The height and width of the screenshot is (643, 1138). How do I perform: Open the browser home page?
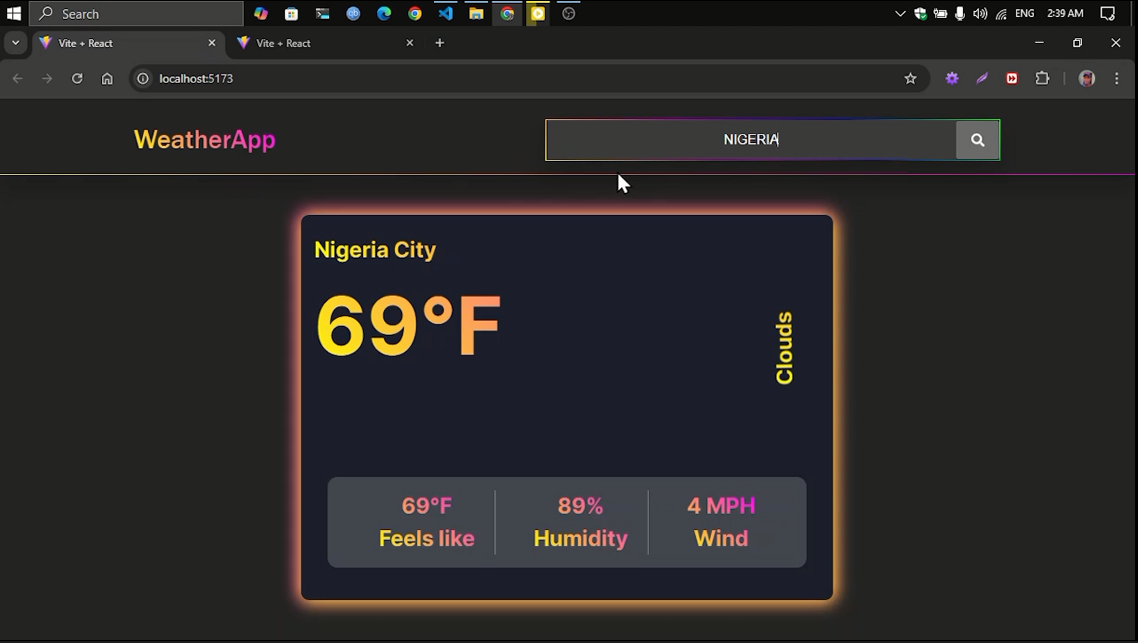107,78
